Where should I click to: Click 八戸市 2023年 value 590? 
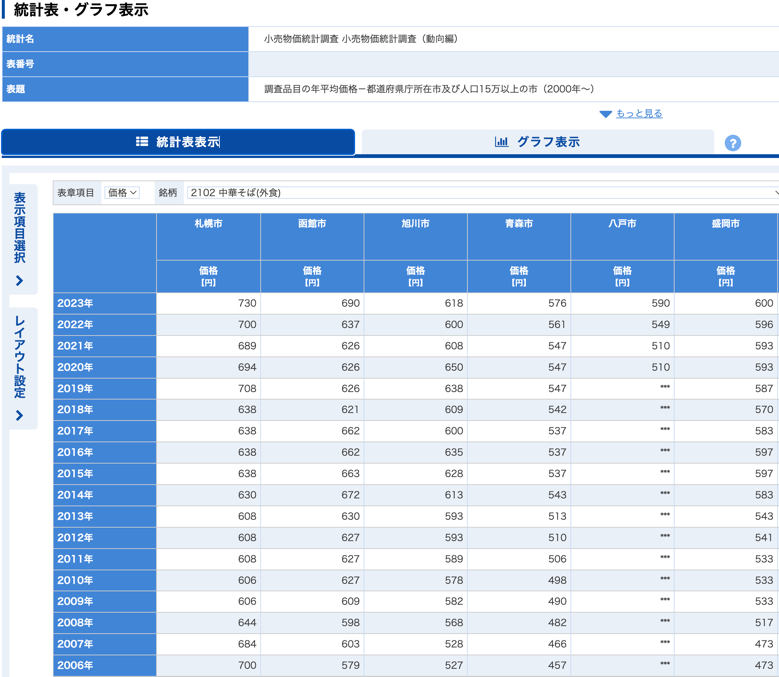point(660,303)
